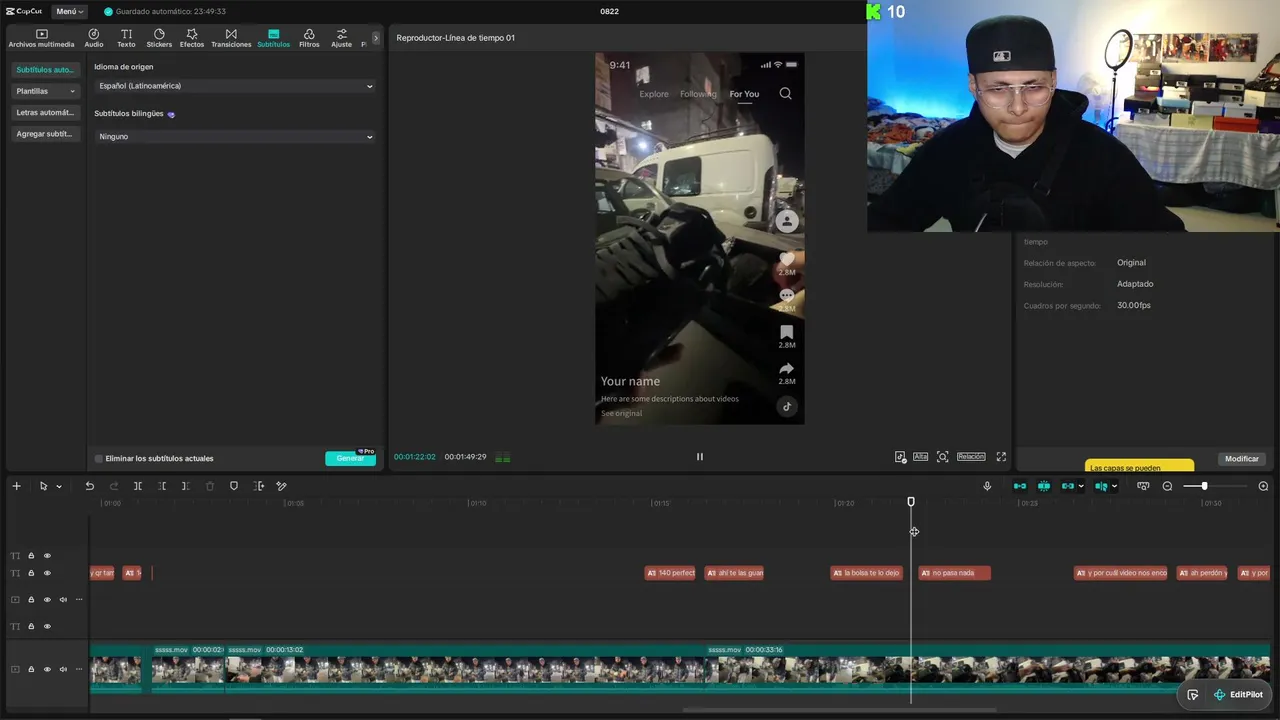Click the bookmark icon in preview overlay

(787, 332)
